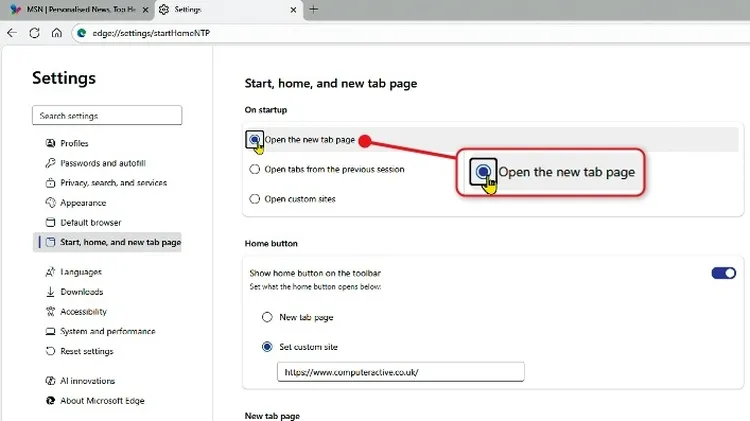Viewport: 750px width, 421px height.
Task: Click the Home icon in the toolbar
Action: [x=57, y=33]
